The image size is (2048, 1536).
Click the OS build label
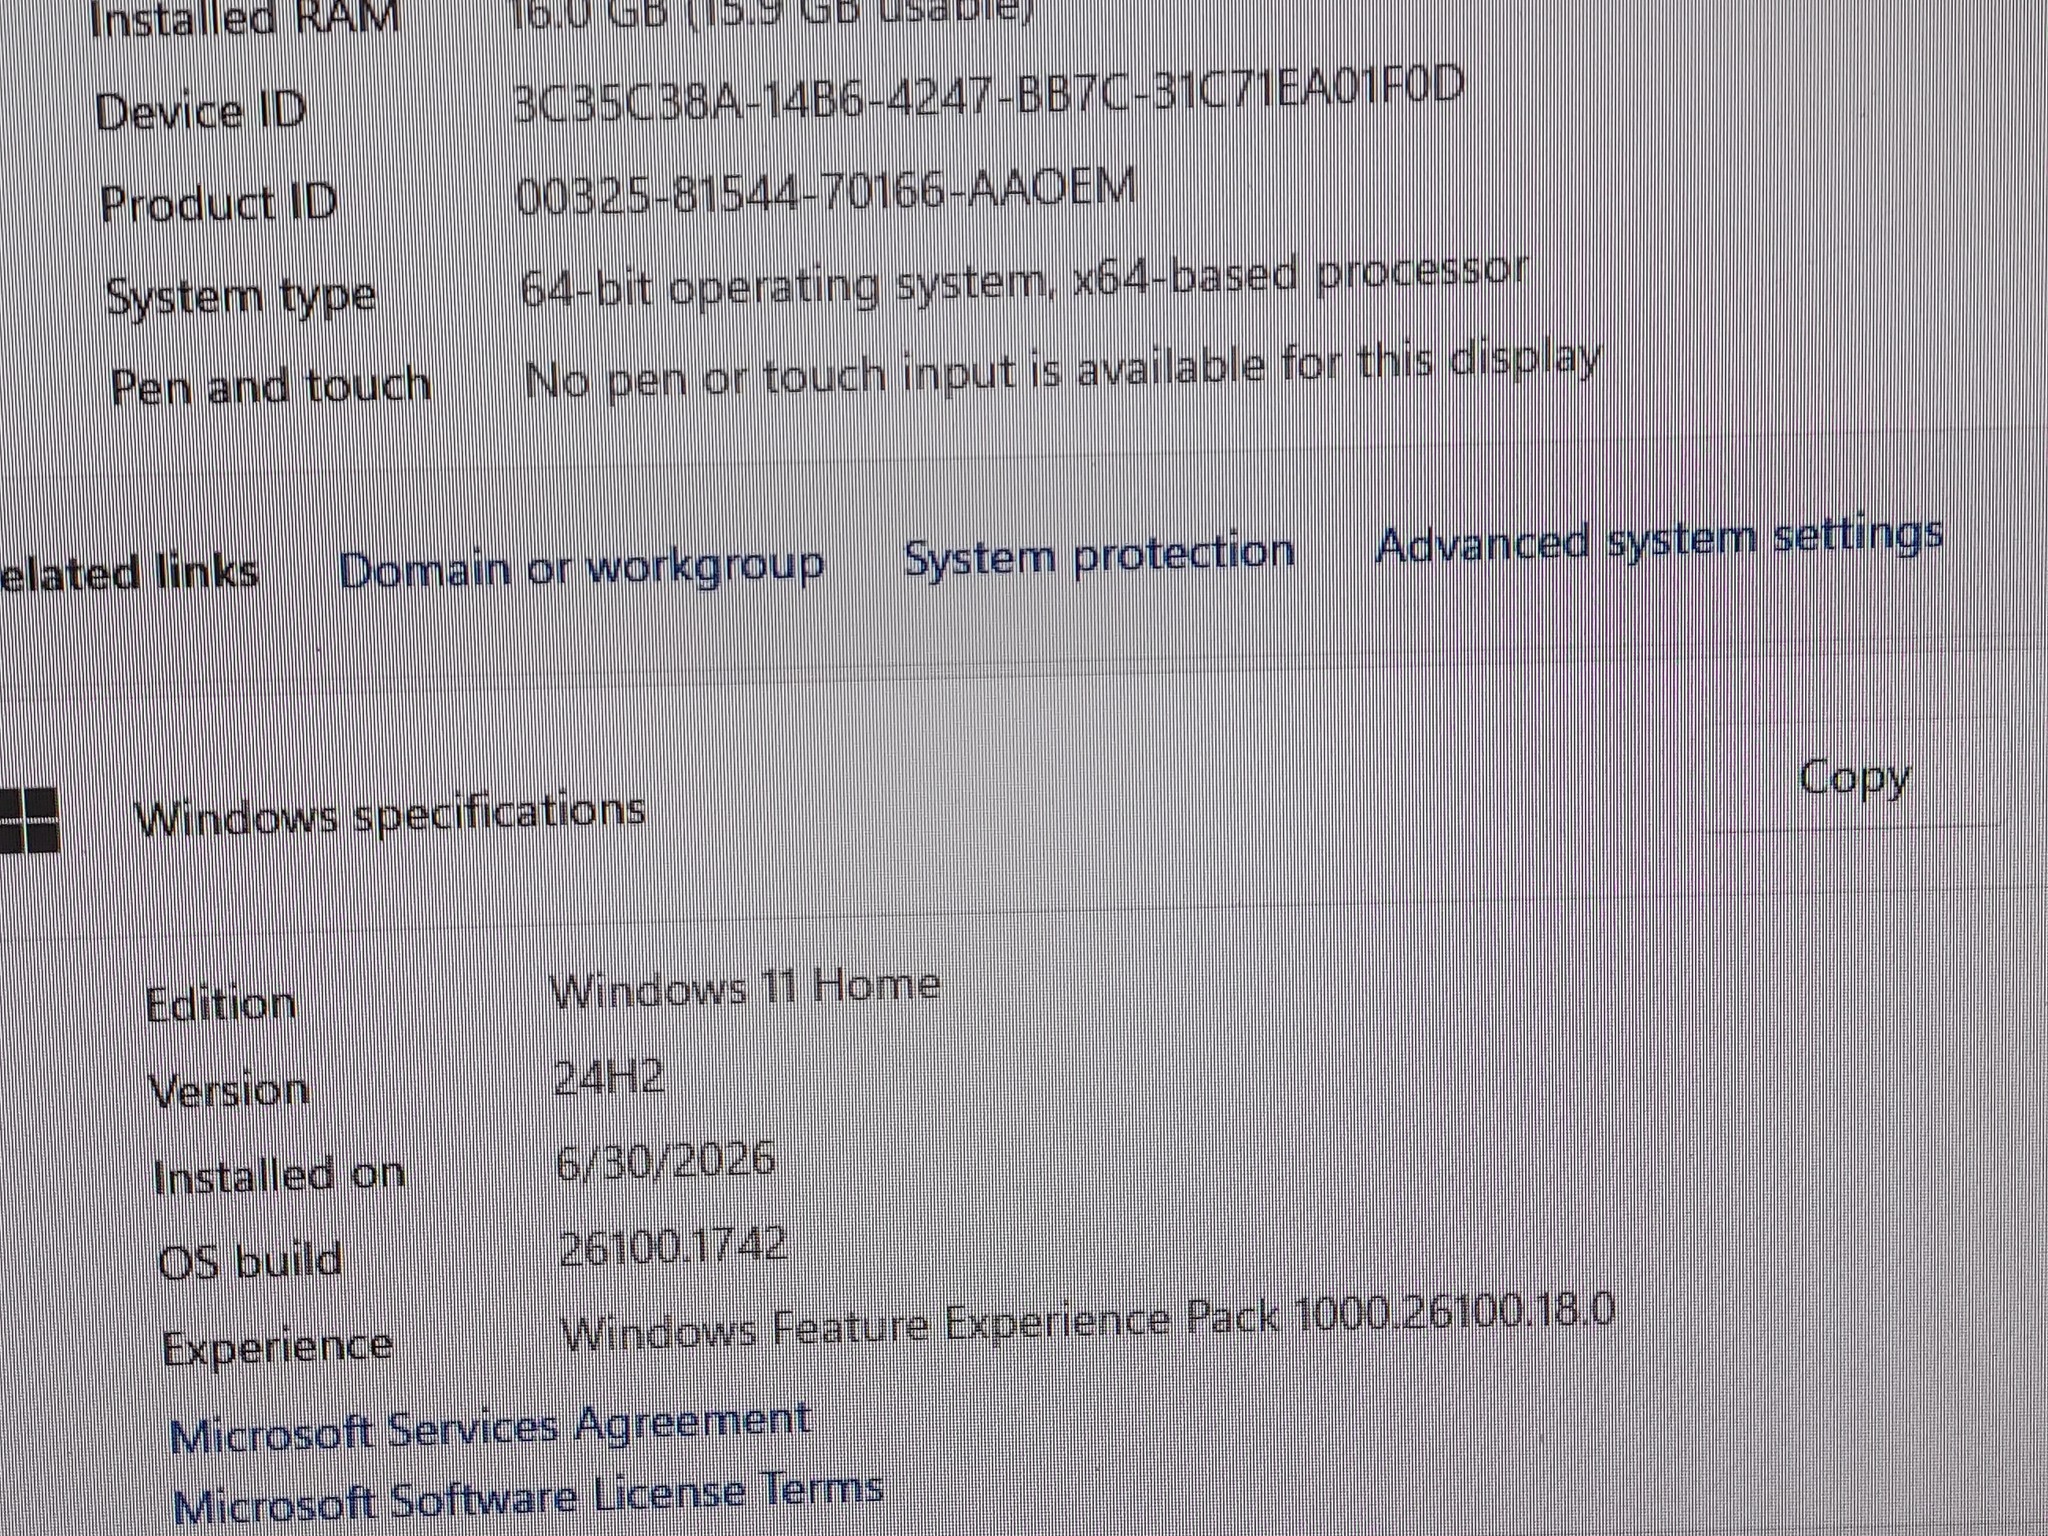coord(251,1261)
